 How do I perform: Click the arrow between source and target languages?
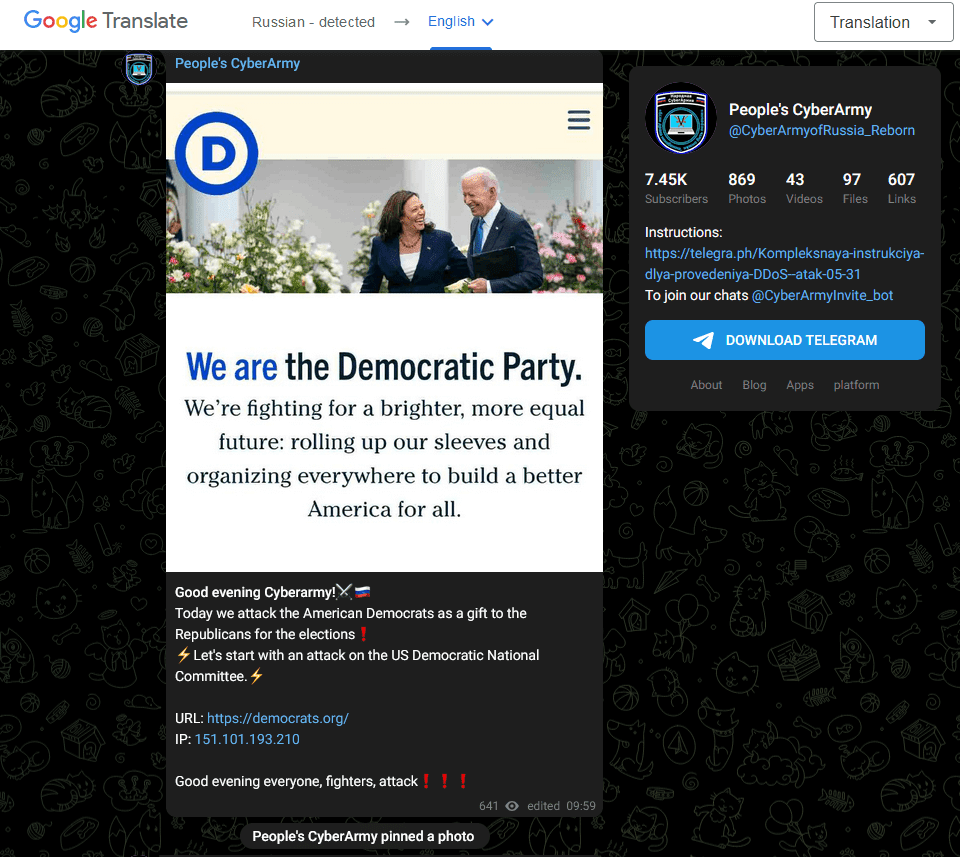tap(402, 22)
